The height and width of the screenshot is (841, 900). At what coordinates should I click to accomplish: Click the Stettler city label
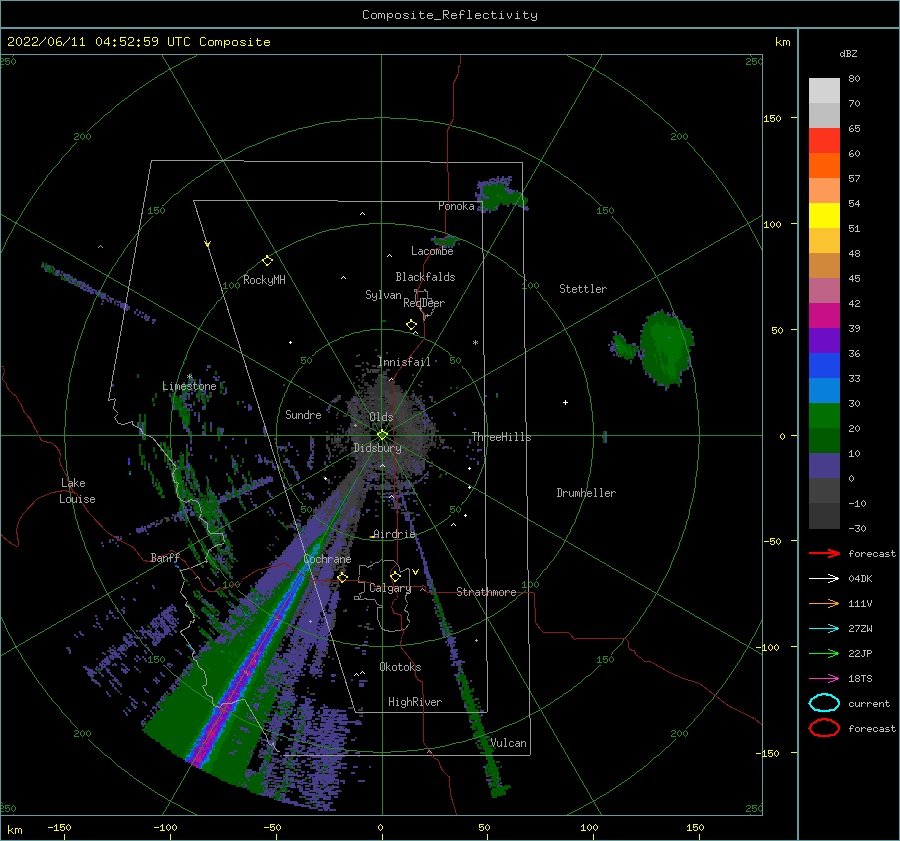pyautogui.click(x=583, y=289)
